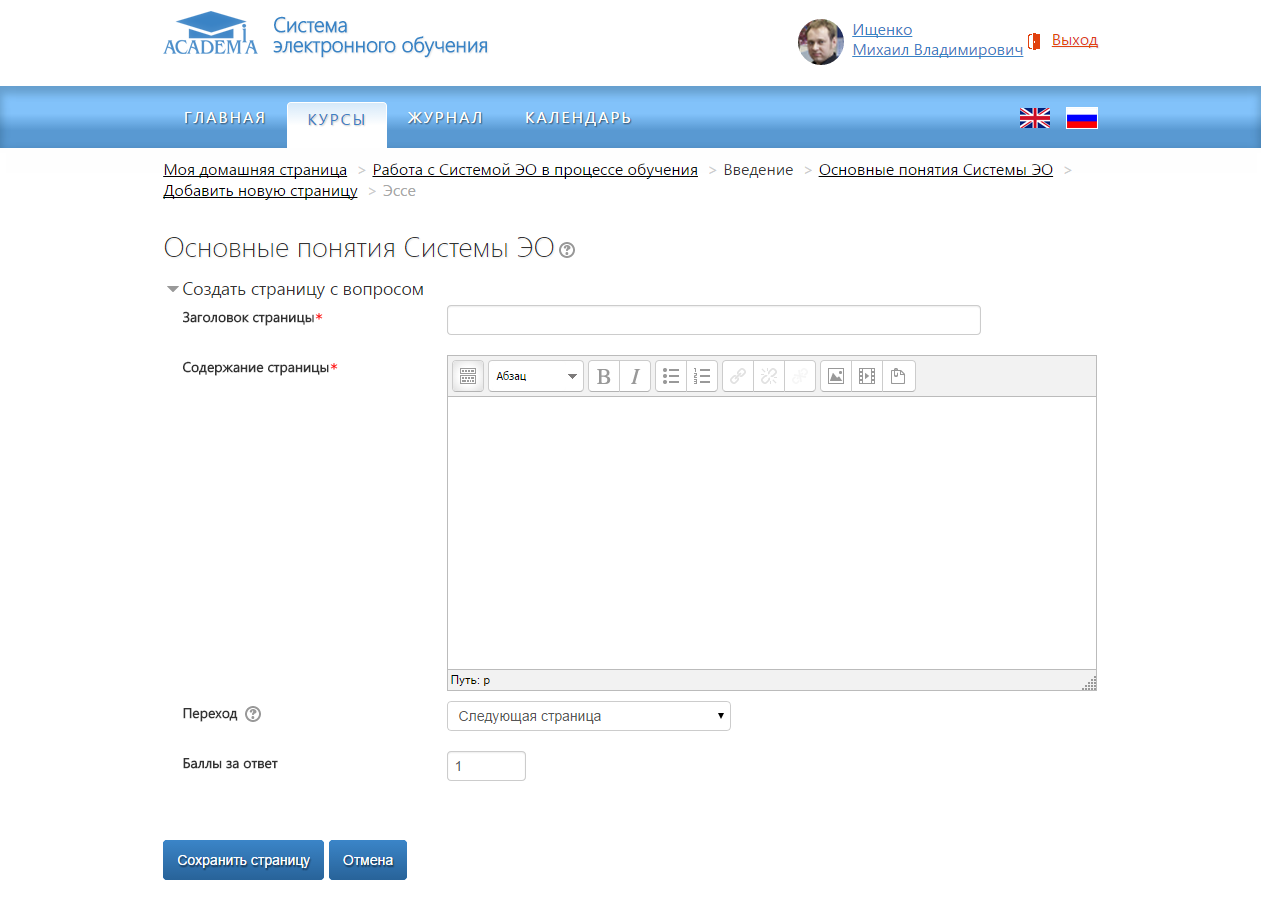Collapse the Создать страницу с вопросом section
This screenshot has height=897, width=1261.
(173, 290)
